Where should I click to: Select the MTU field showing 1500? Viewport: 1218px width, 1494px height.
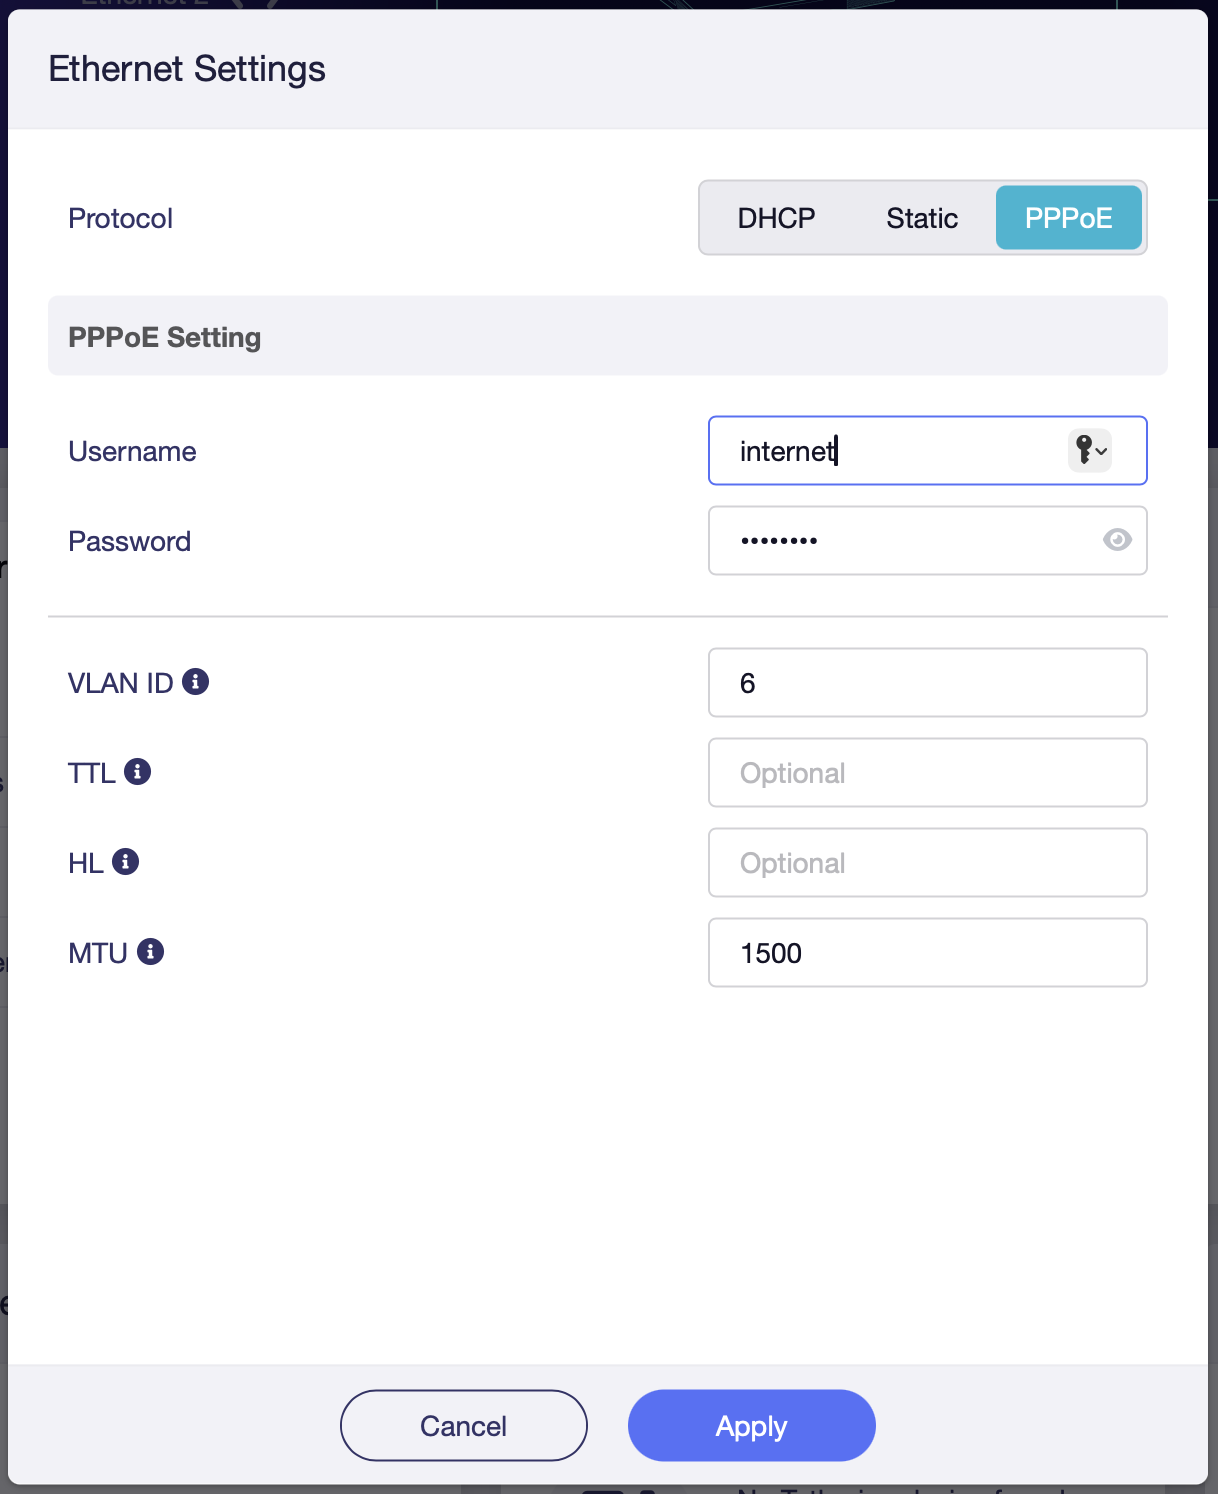click(927, 953)
